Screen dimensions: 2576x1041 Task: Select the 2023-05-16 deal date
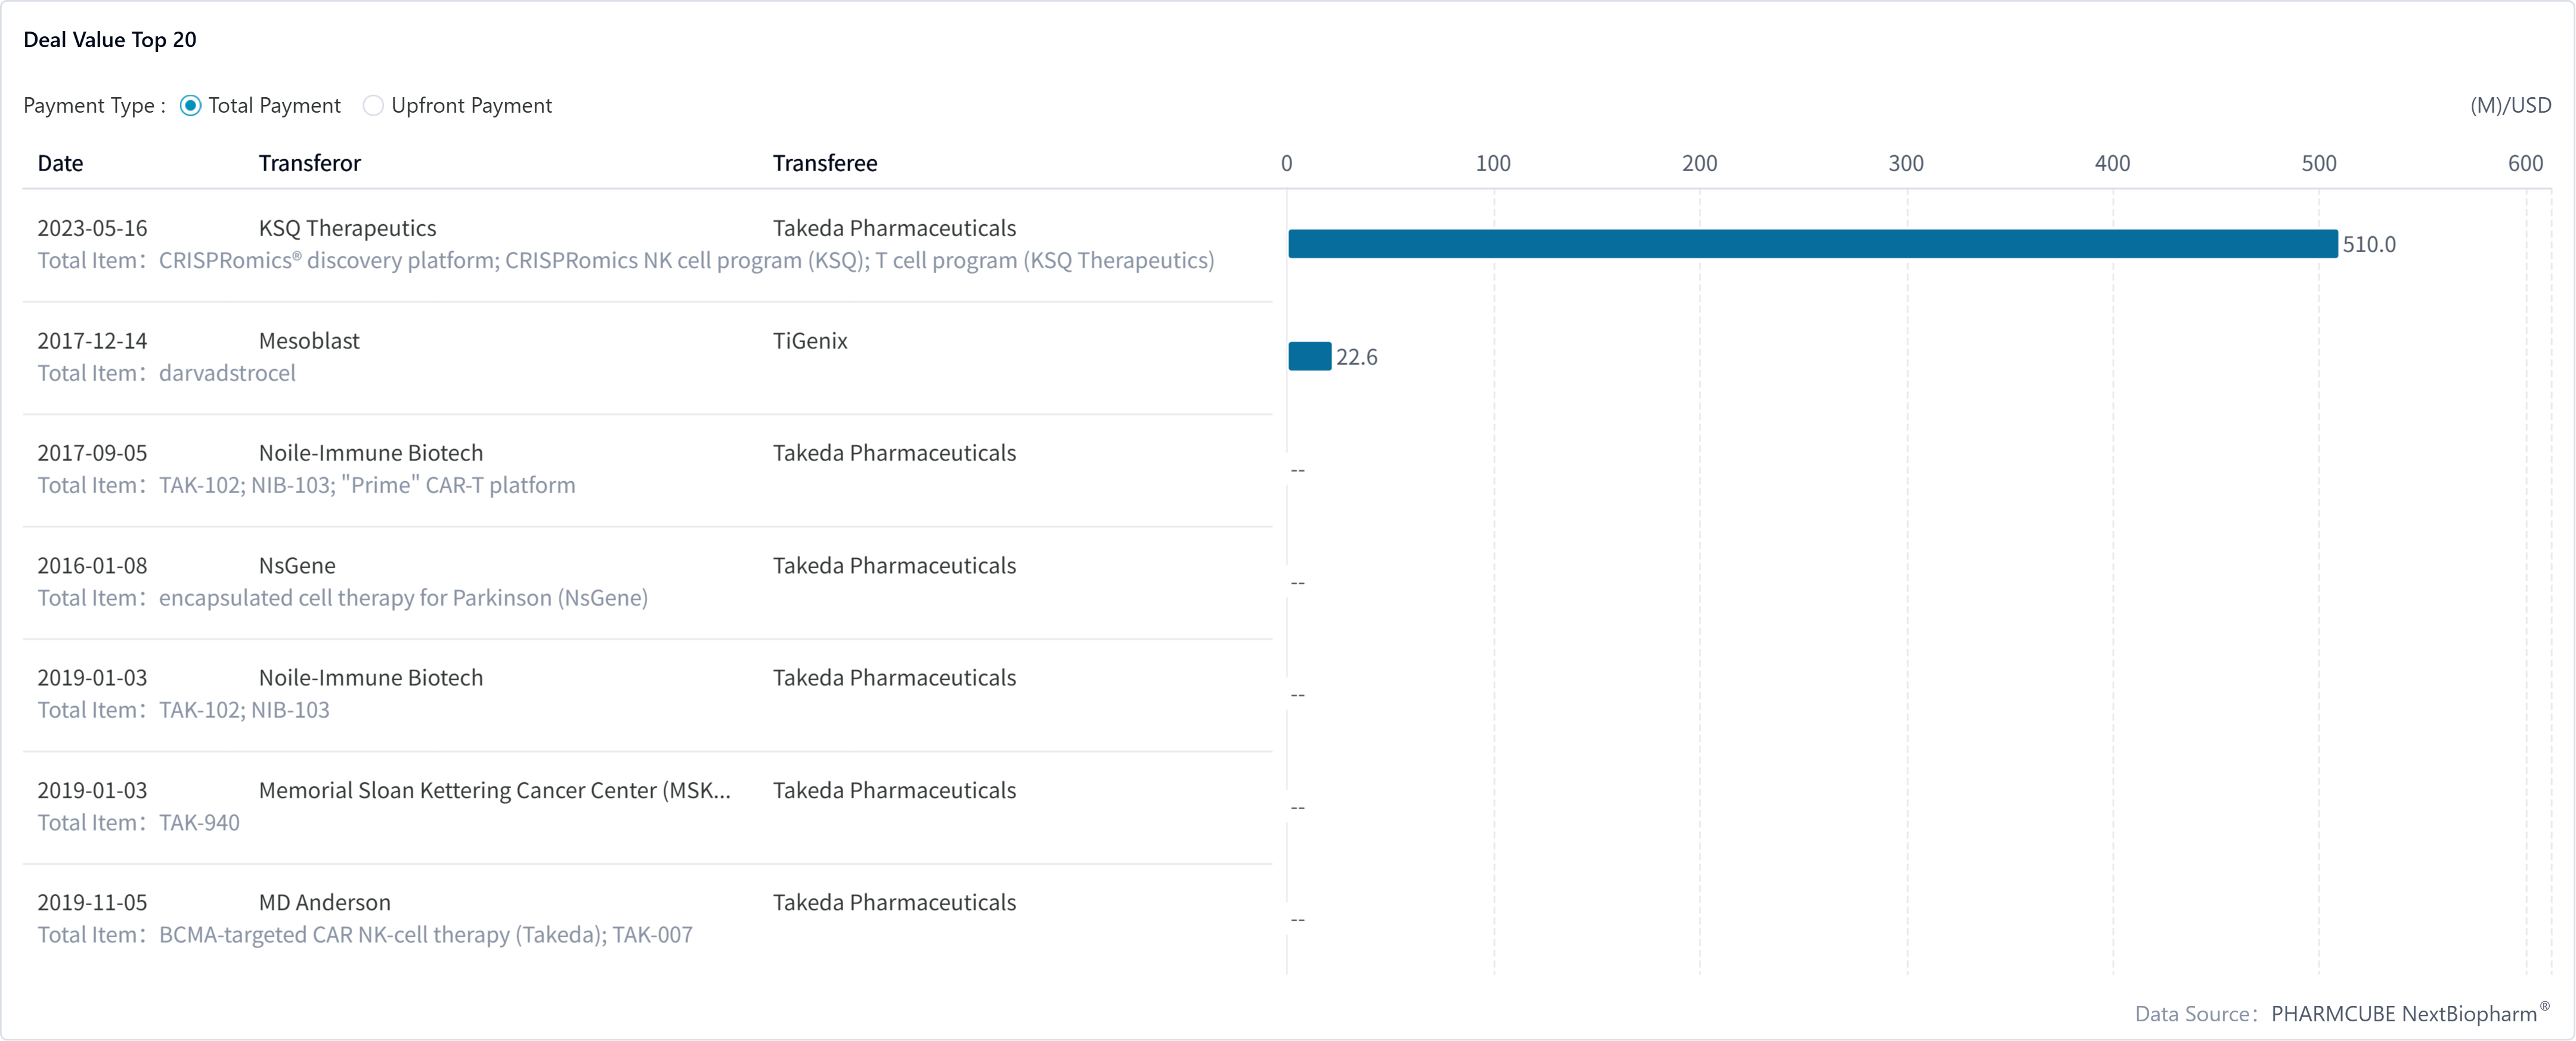point(92,228)
